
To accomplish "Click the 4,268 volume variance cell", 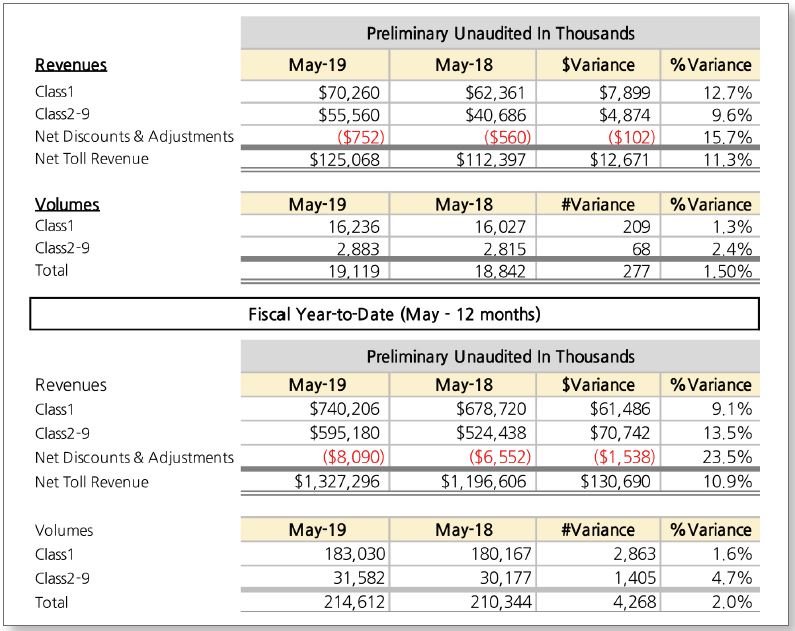I will coord(634,602).
